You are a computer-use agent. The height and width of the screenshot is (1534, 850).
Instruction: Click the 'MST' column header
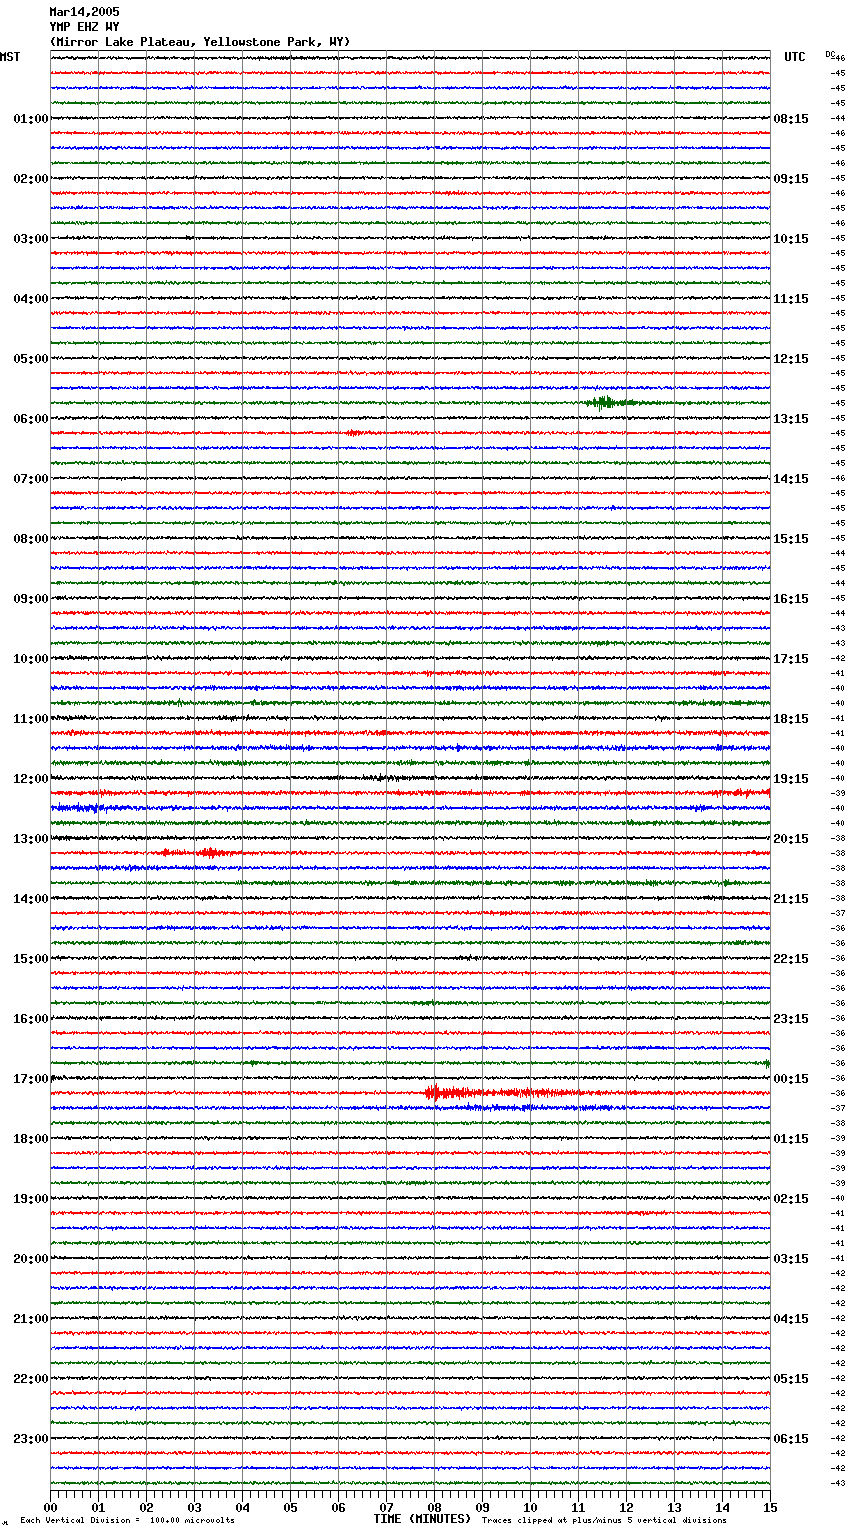tap(10, 57)
